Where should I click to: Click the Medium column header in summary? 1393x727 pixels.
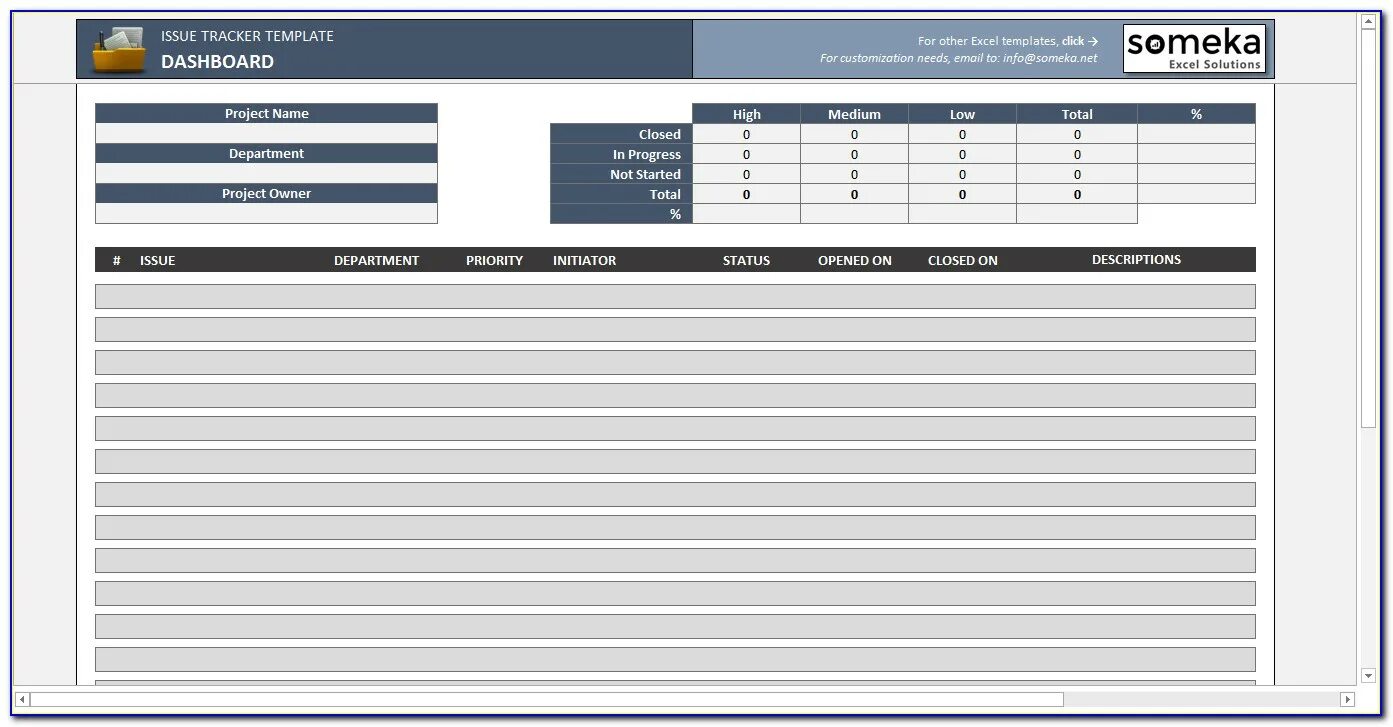(x=854, y=114)
